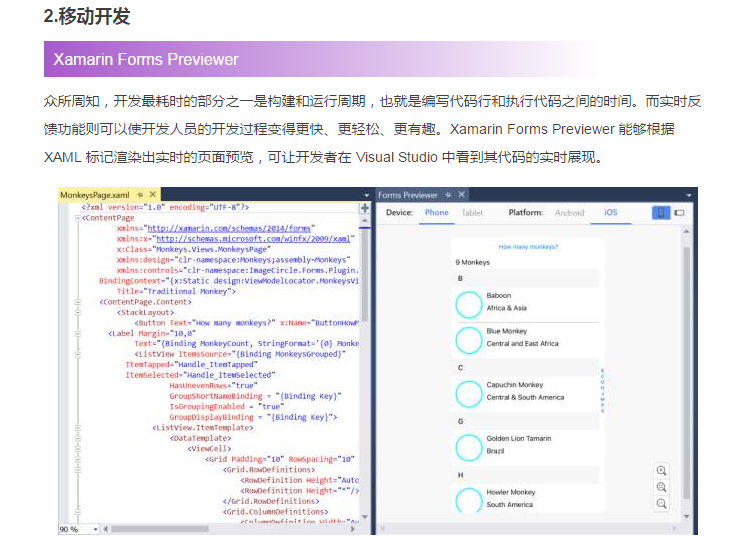735x542 pixels.
Task: Collapse the Grid.RowDefinitions node
Action: point(78,469)
